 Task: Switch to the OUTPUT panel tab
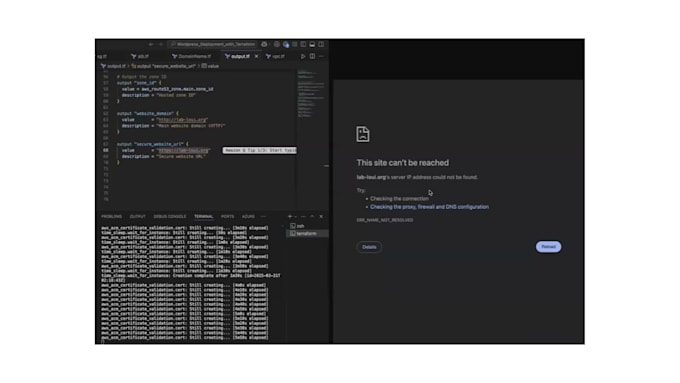pyautogui.click(x=137, y=216)
